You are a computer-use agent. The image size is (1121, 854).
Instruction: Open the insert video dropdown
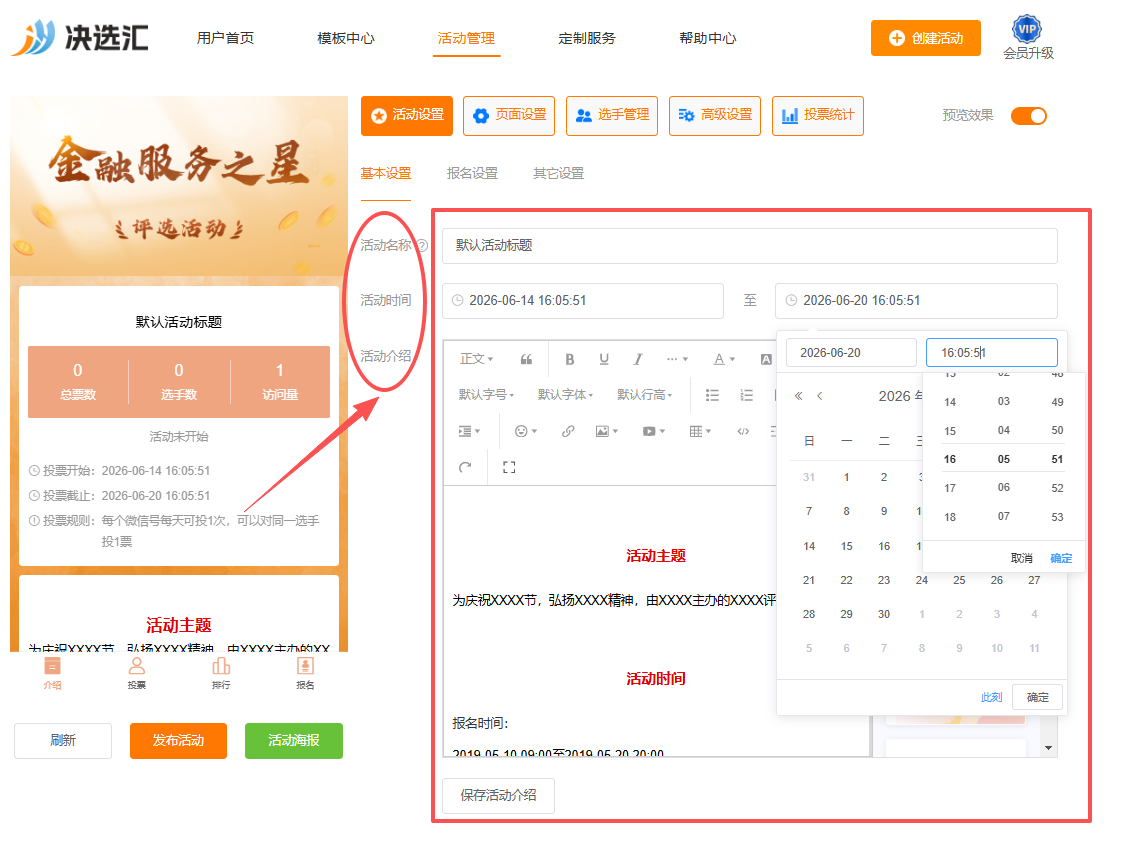653,431
